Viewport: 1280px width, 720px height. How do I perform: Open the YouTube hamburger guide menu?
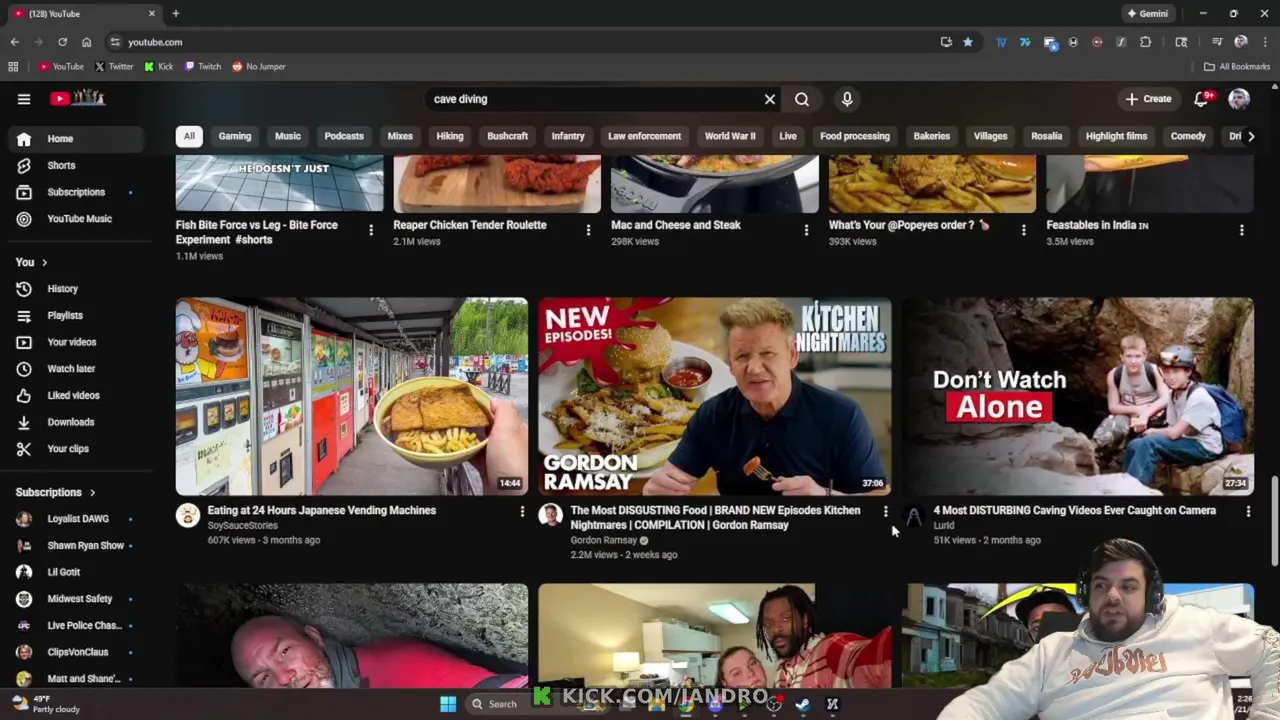[x=24, y=99]
